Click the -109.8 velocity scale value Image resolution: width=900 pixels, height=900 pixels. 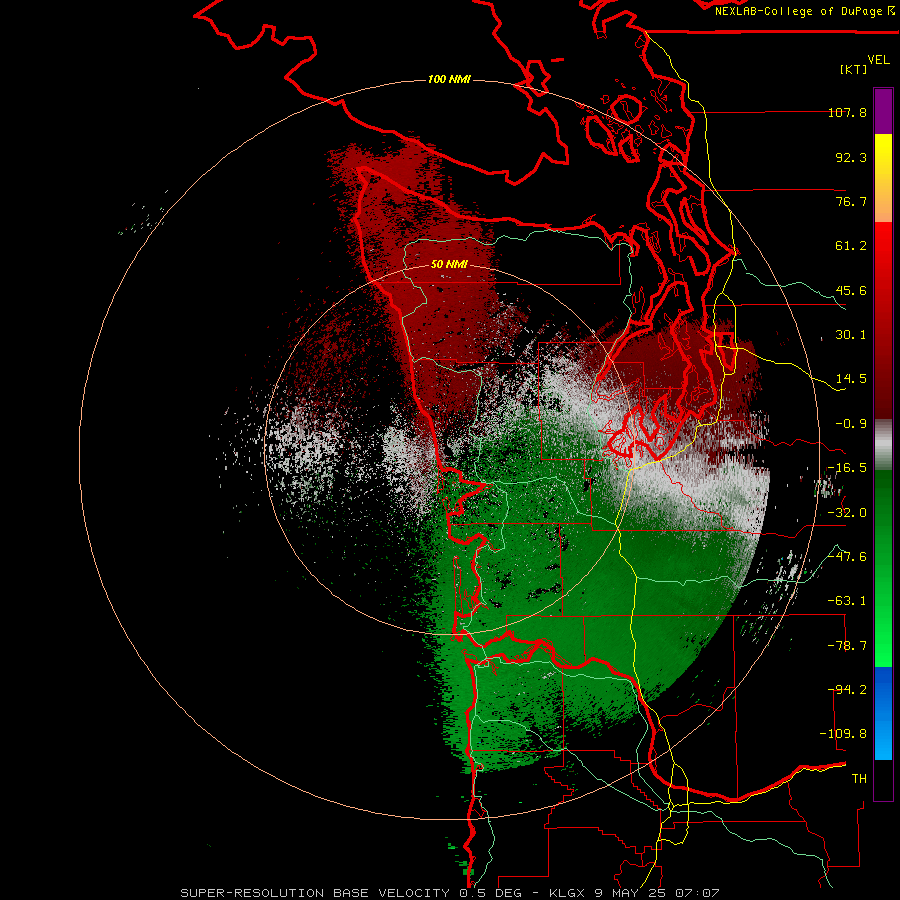[843, 734]
